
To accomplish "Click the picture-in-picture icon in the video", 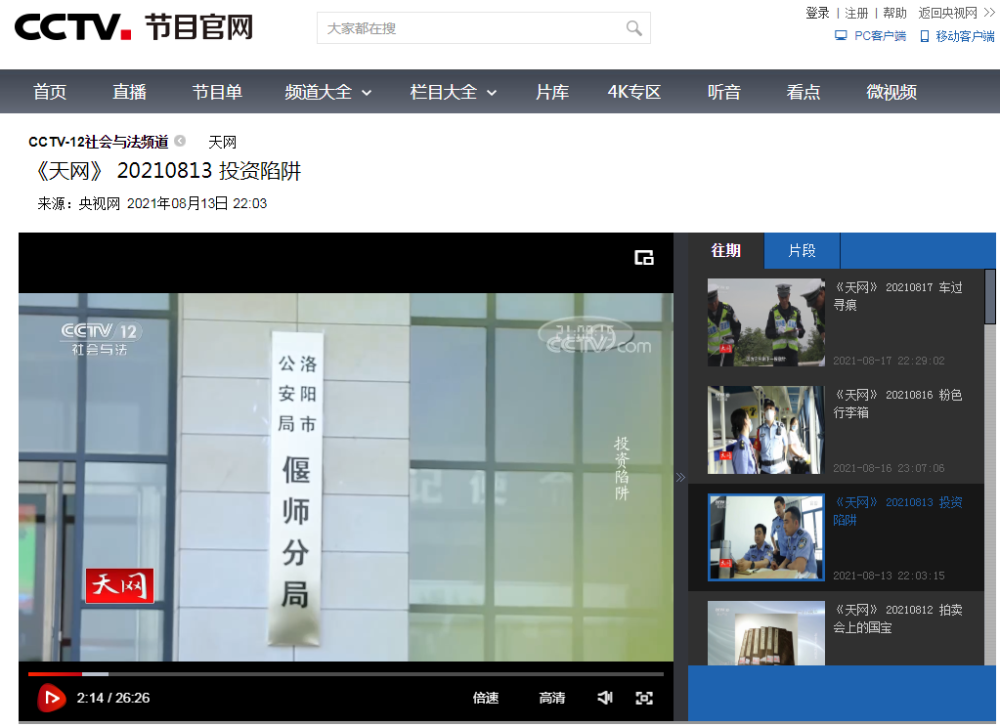I will coord(643,257).
